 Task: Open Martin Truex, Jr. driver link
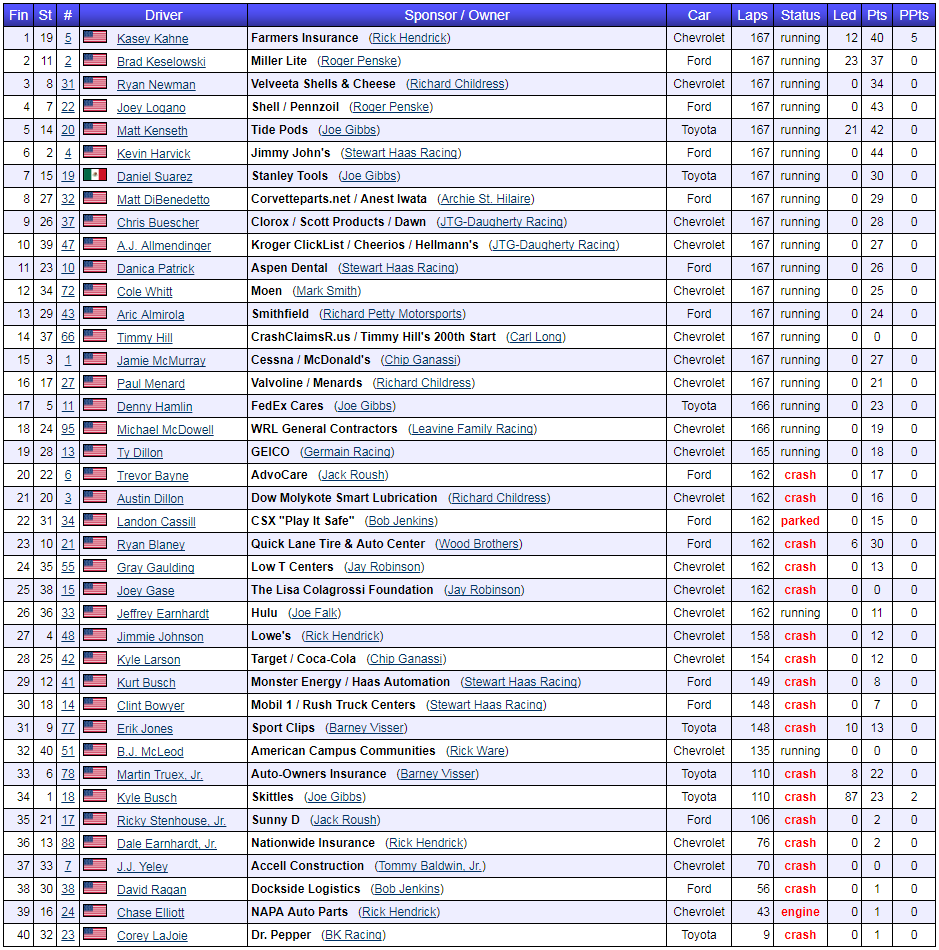tap(160, 775)
